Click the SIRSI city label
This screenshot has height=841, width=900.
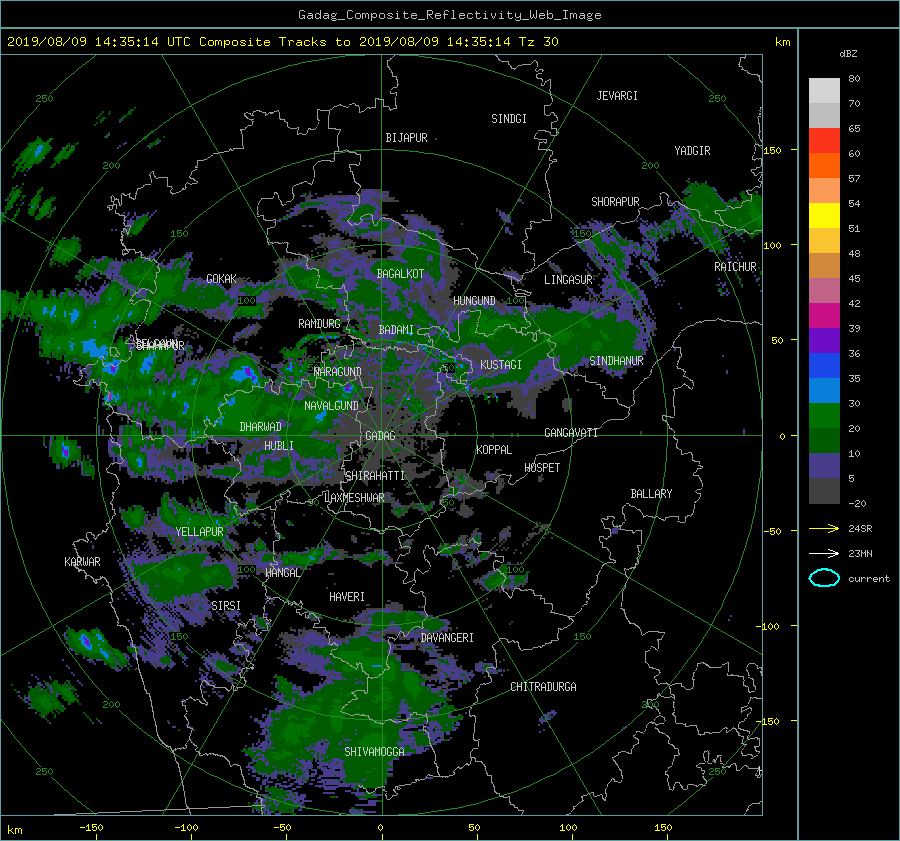(226, 606)
